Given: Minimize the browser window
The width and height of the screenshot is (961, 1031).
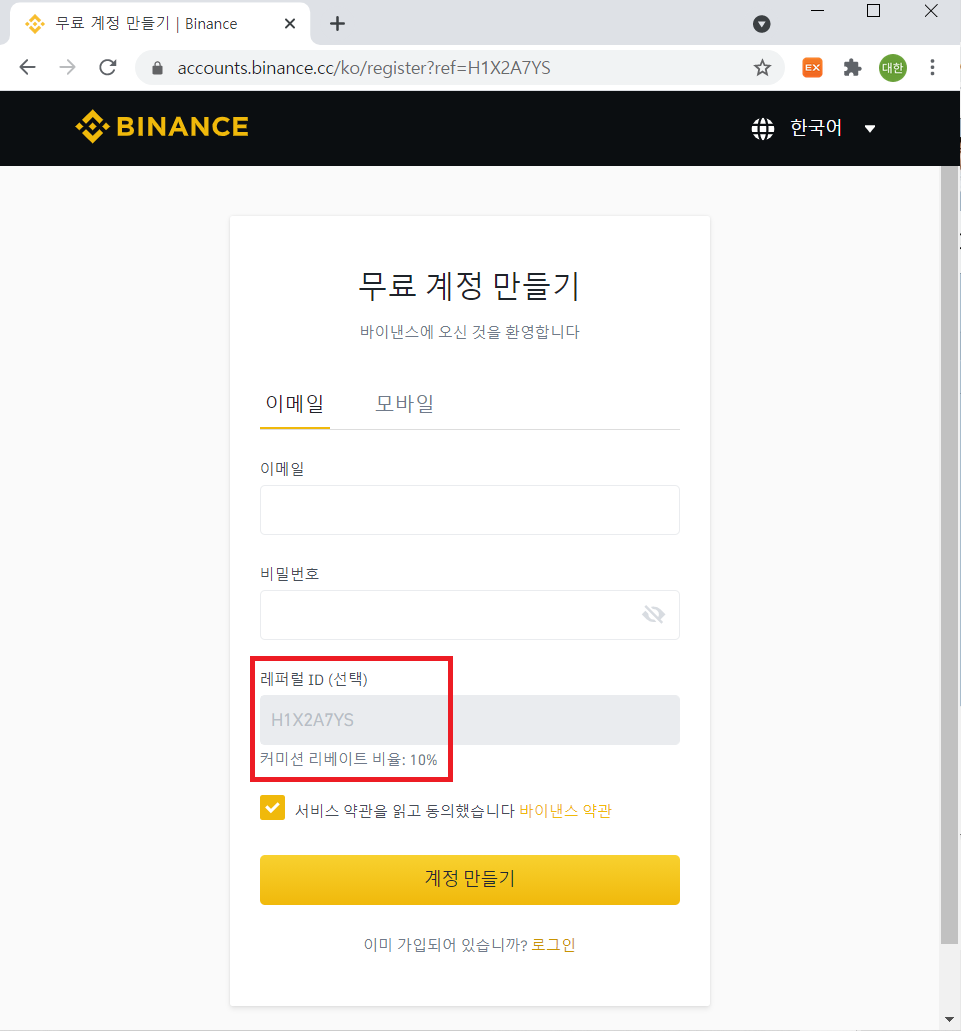Looking at the screenshot, I should click(817, 11).
